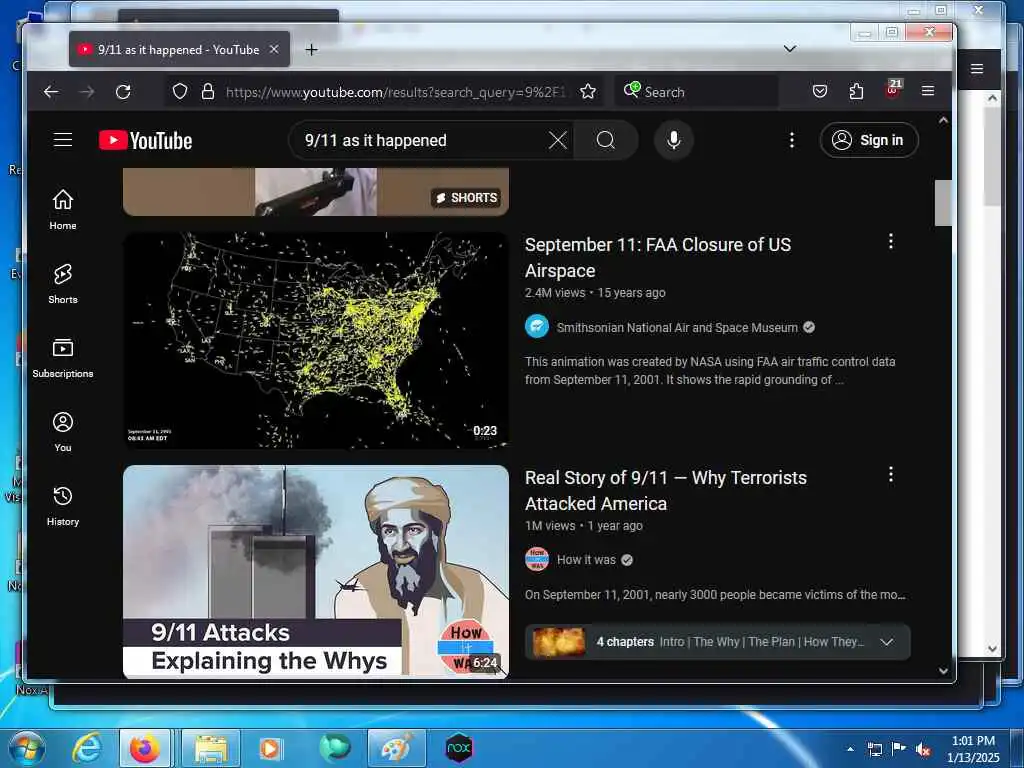
Task: Open Shorts from sidebar
Action: coord(63,283)
